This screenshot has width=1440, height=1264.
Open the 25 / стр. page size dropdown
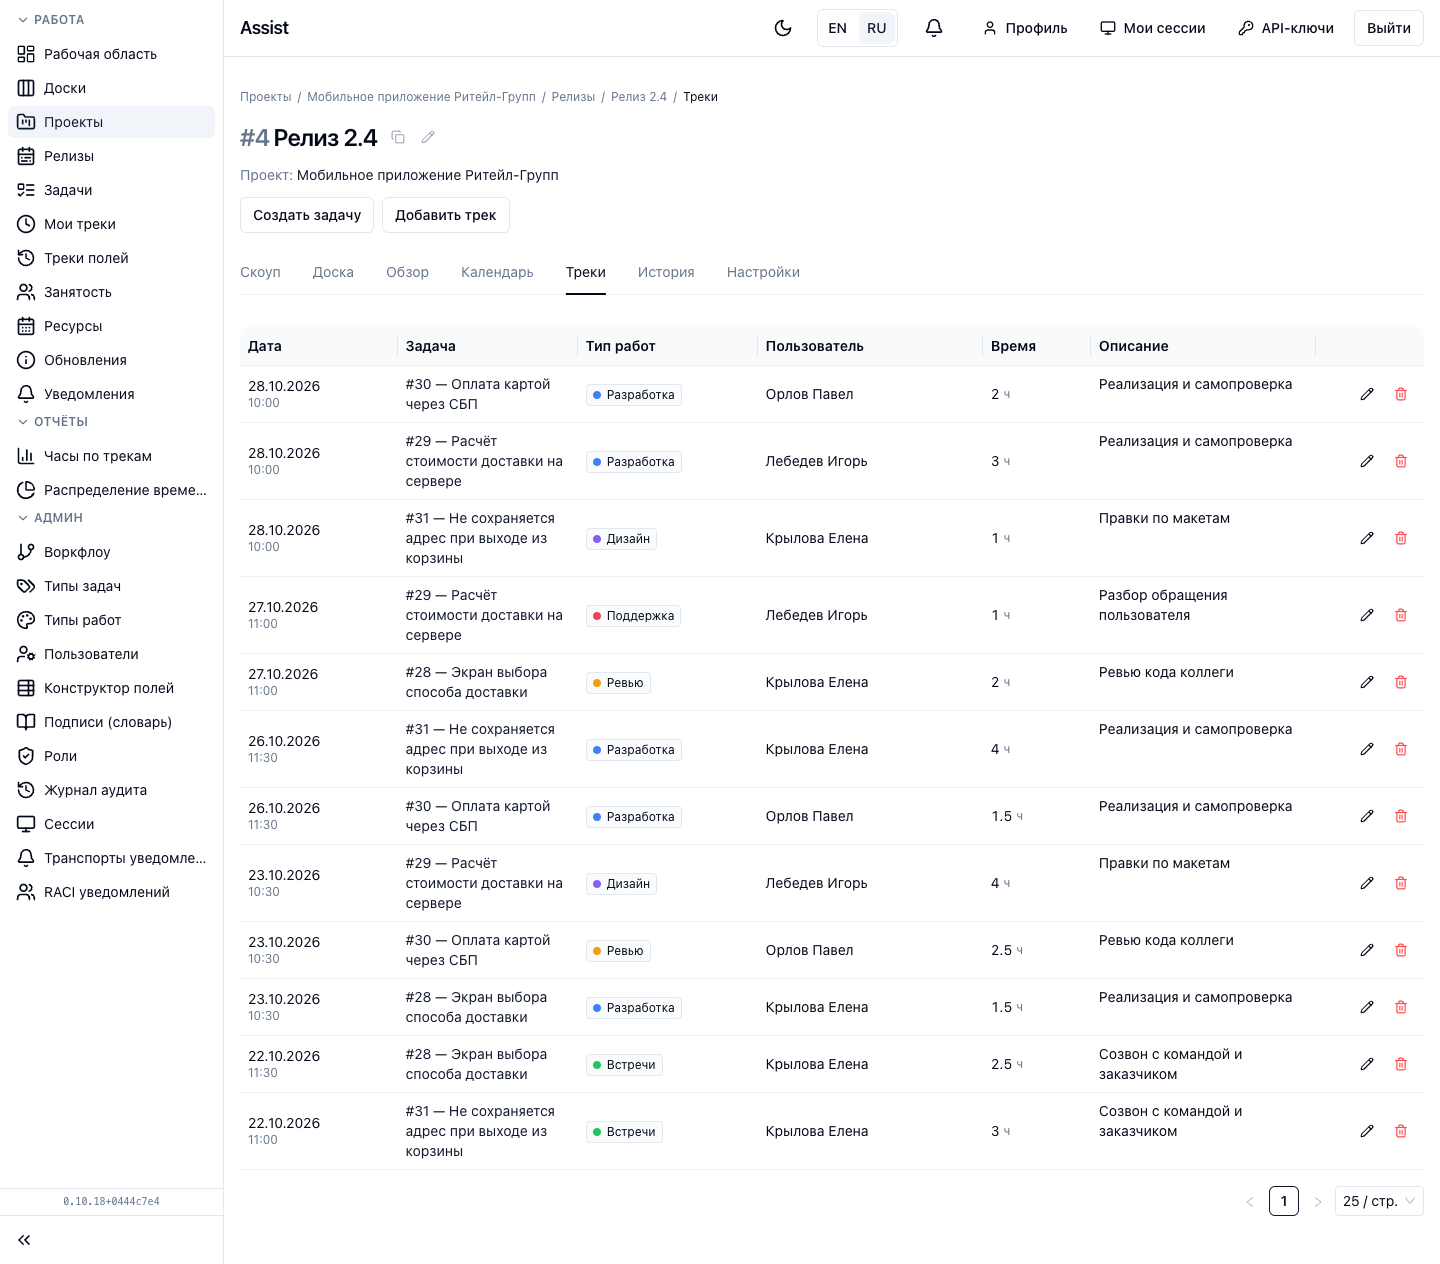(x=1379, y=1201)
